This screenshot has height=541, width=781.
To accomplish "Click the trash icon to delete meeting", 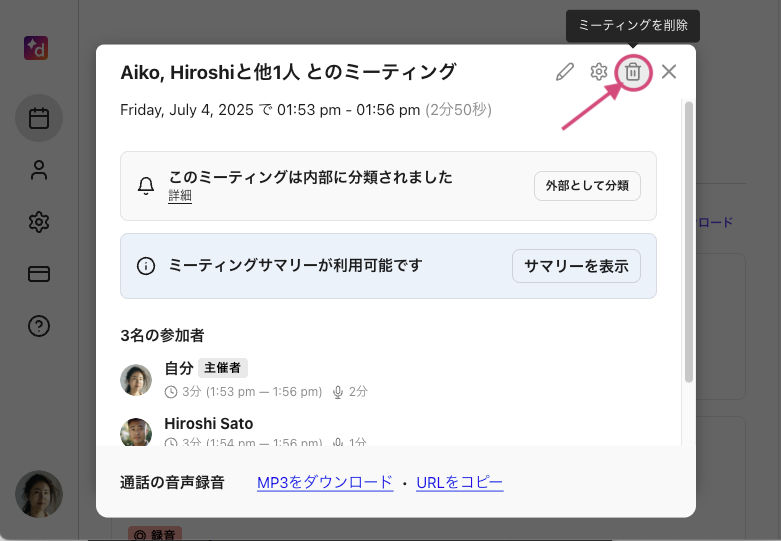I will coord(633,72).
